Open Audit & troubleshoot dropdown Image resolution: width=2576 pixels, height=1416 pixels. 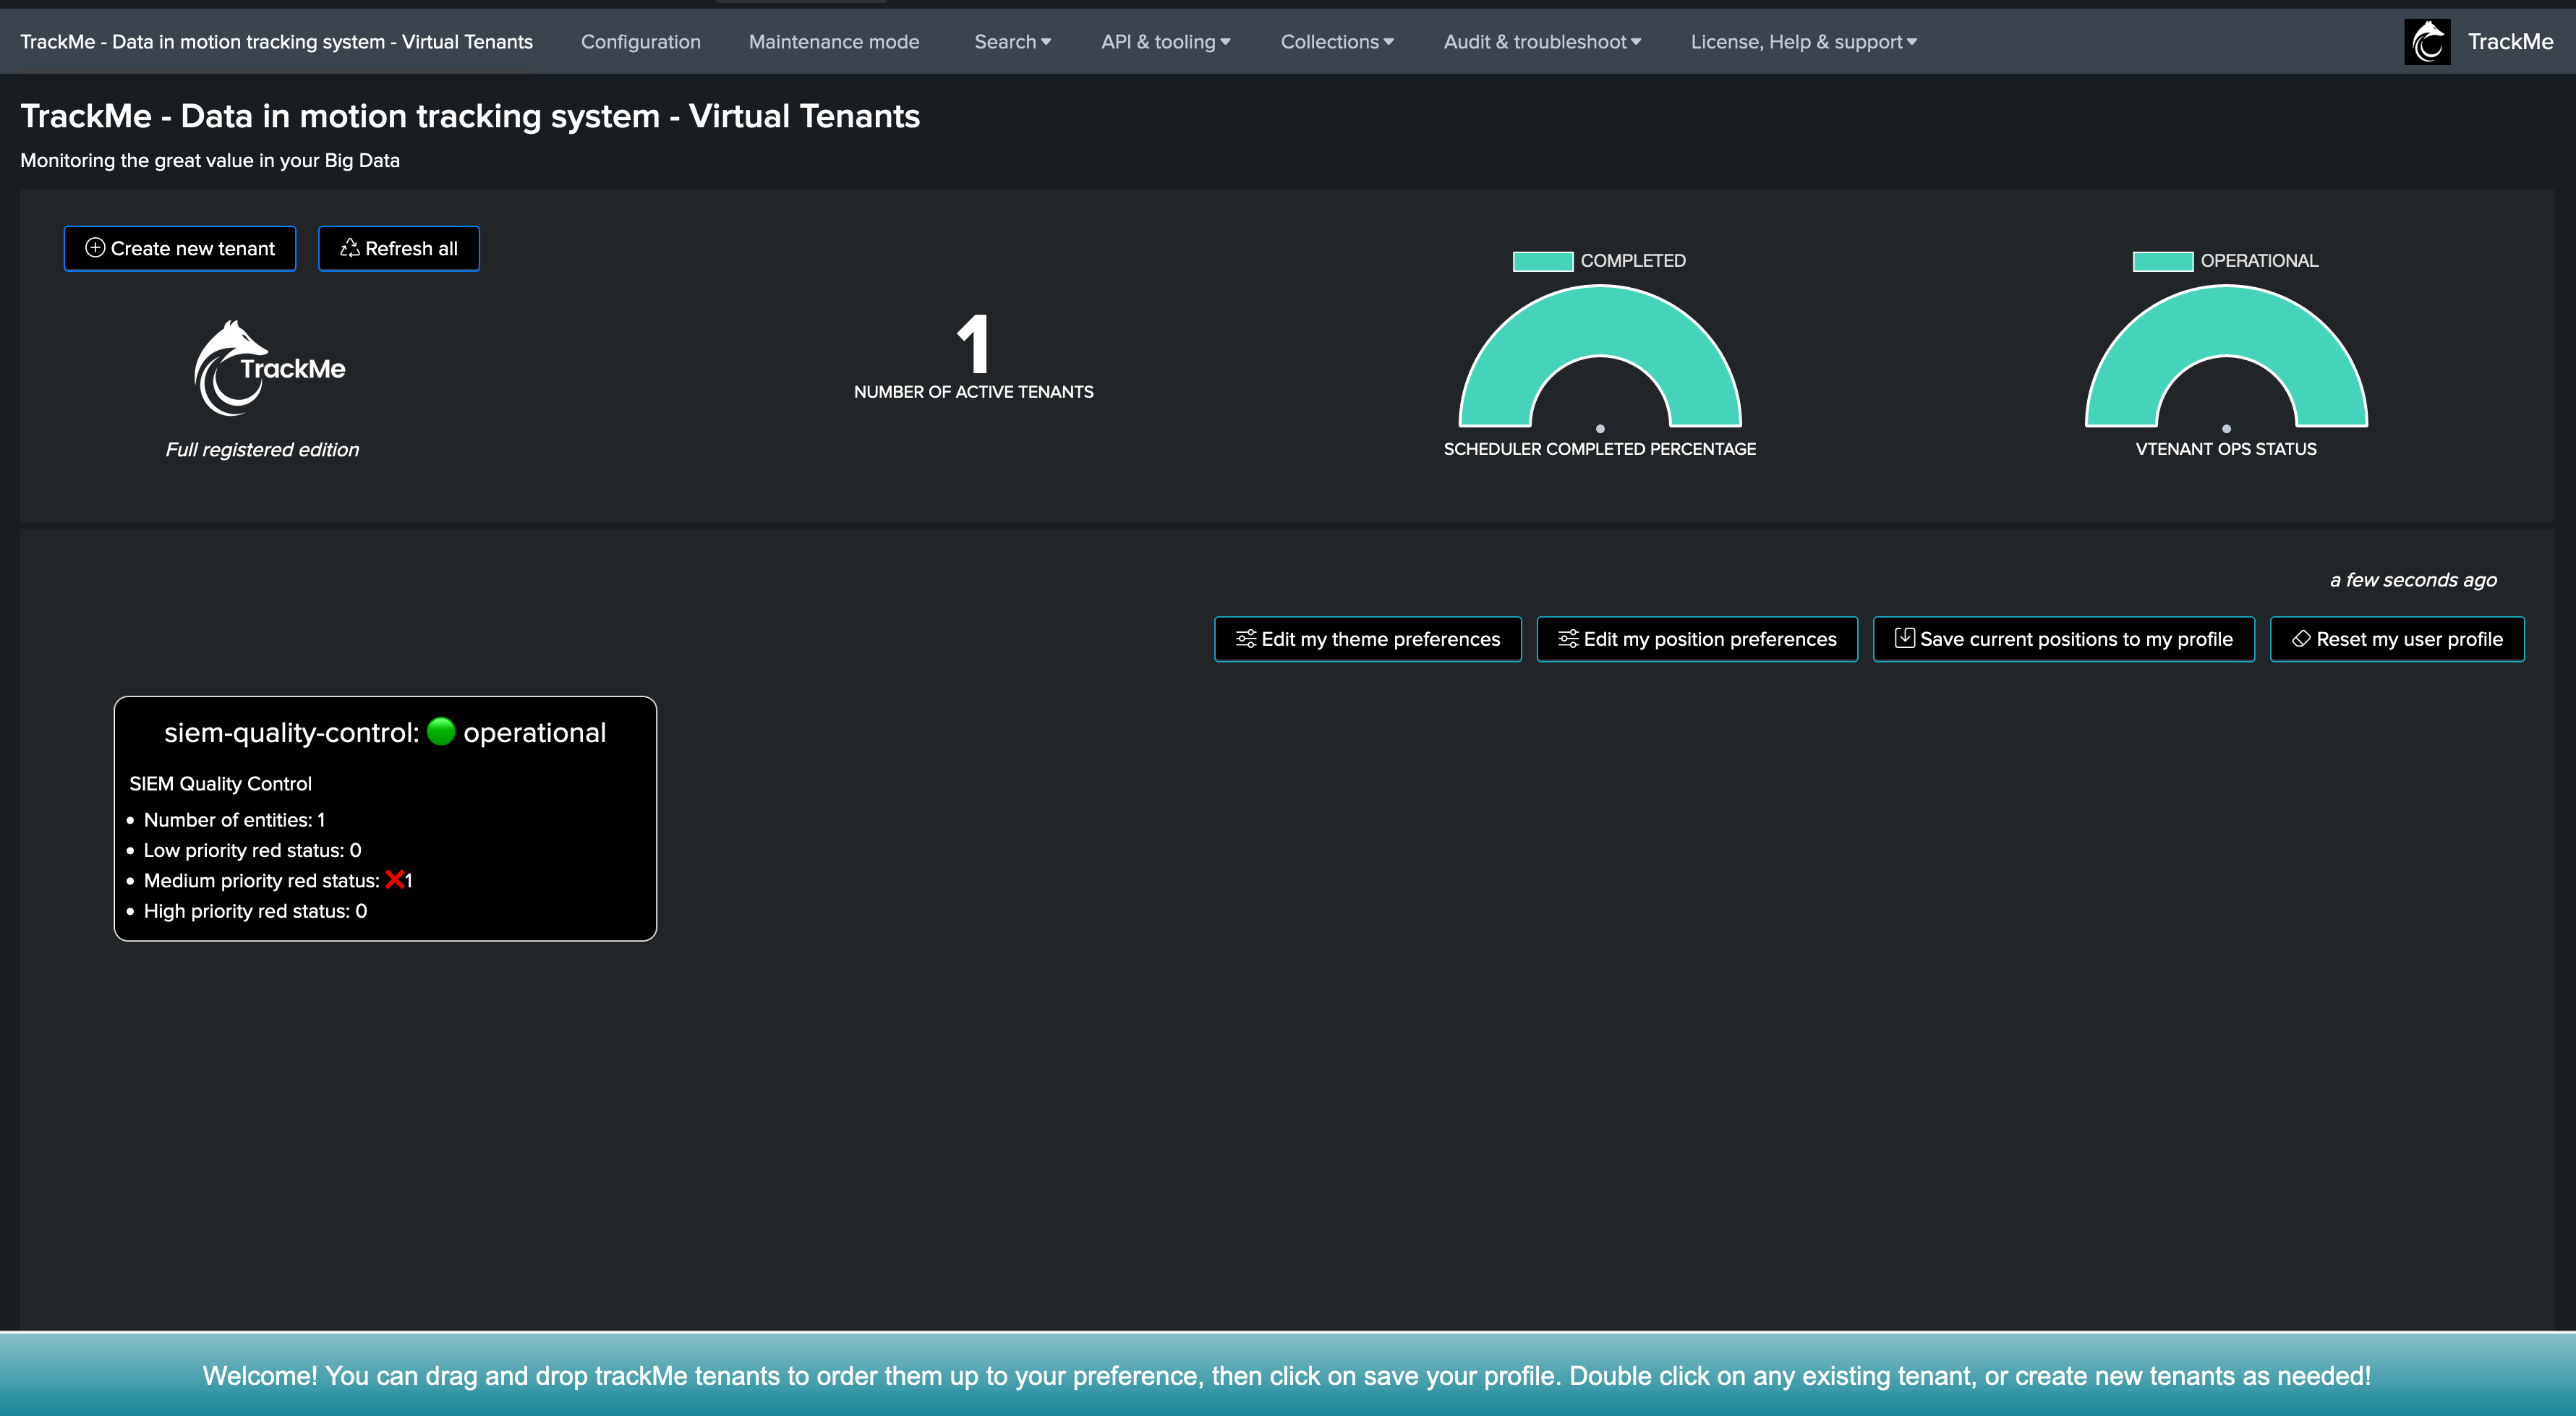pyautogui.click(x=1541, y=42)
